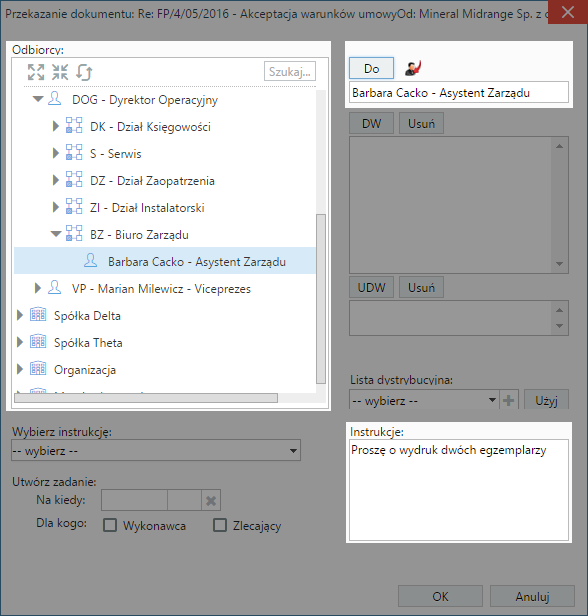Image resolution: width=588 pixels, height=616 pixels.
Task: Collapse BZ - Biuro Zarządu node
Action: tap(56, 235)
